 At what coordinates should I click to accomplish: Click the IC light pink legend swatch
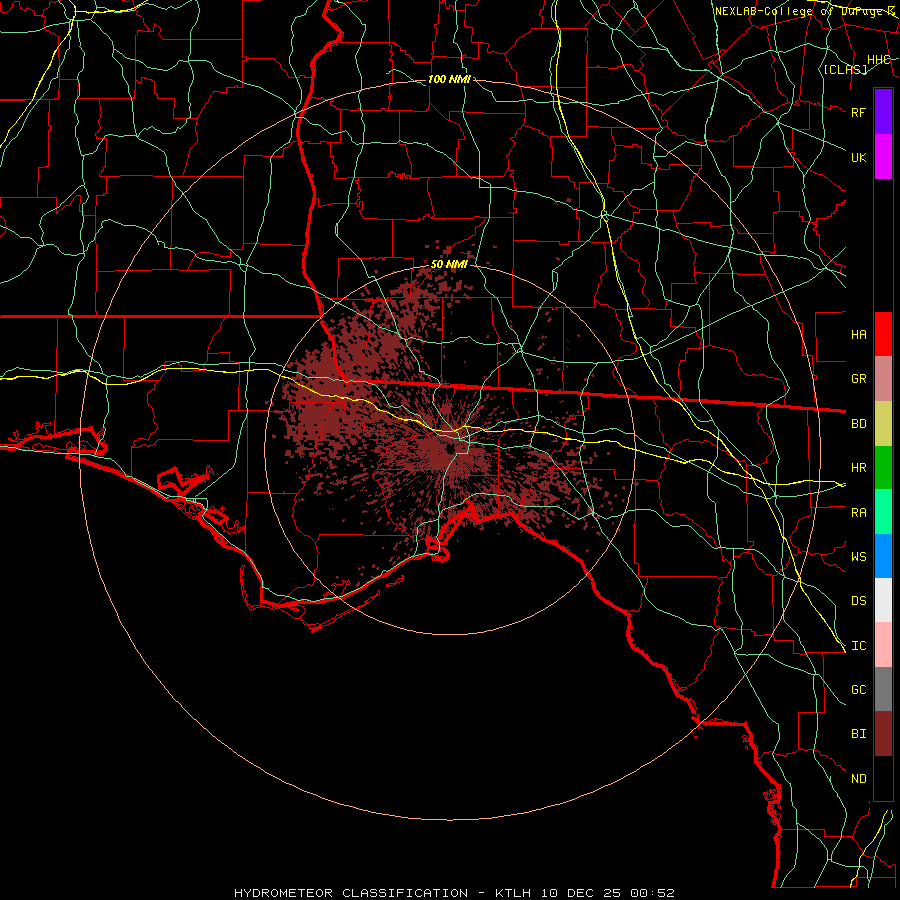click(x=883, y=645)
